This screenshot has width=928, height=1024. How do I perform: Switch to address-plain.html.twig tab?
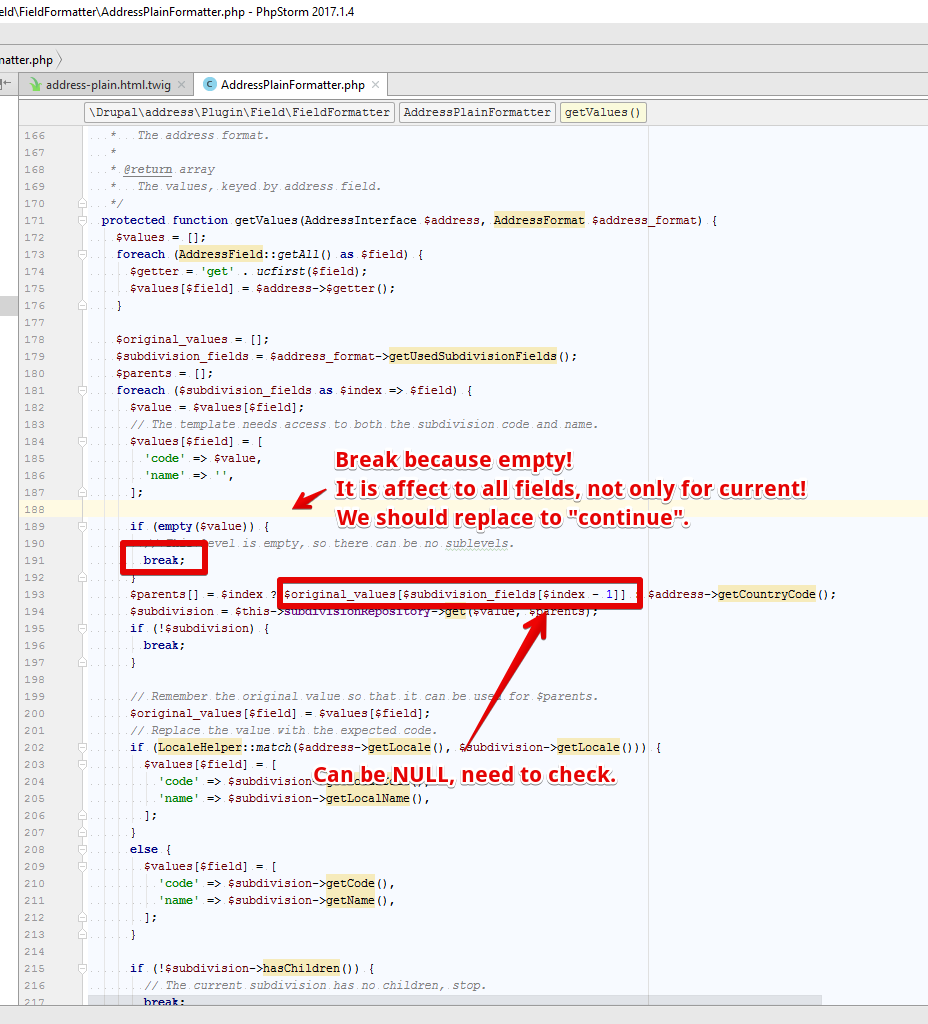click(107, 86)
